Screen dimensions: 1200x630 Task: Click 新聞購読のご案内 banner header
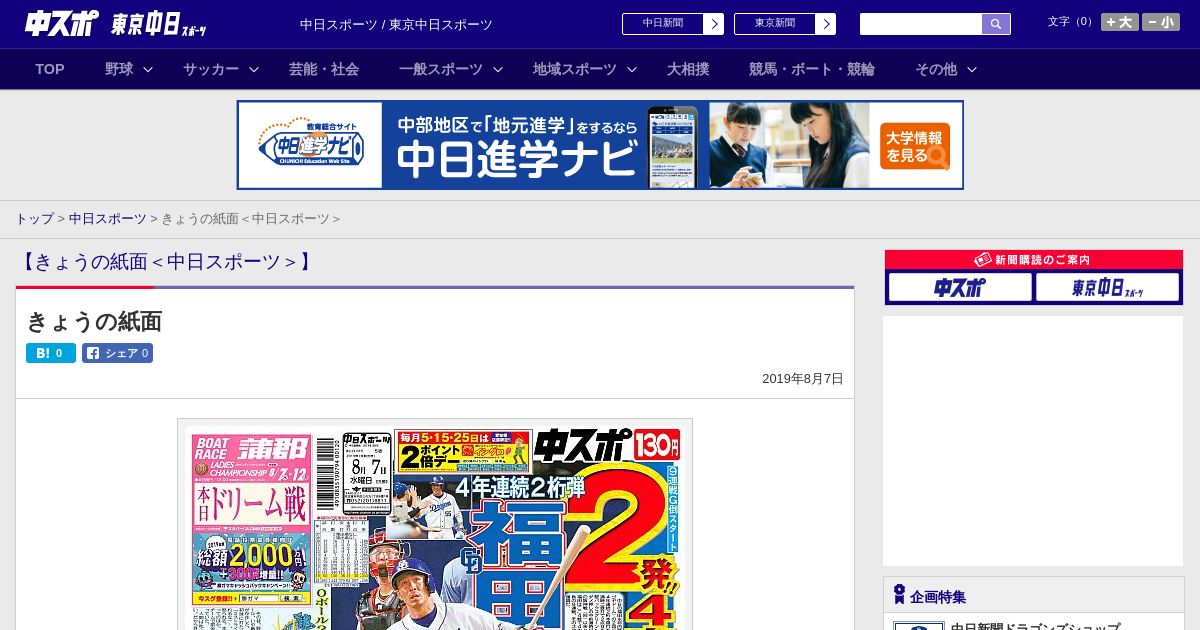click(1034, 260)
